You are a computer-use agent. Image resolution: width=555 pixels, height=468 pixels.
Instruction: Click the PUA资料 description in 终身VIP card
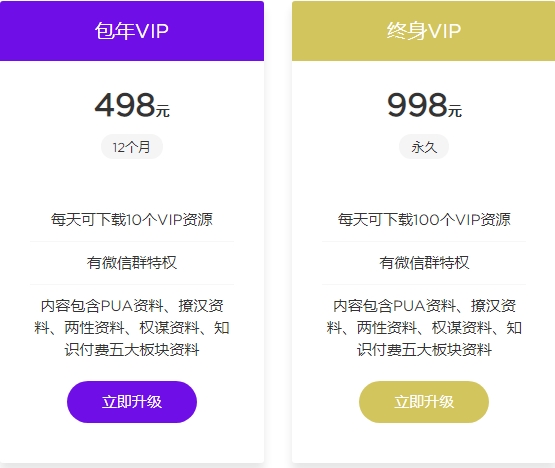[x=424, y=327]
